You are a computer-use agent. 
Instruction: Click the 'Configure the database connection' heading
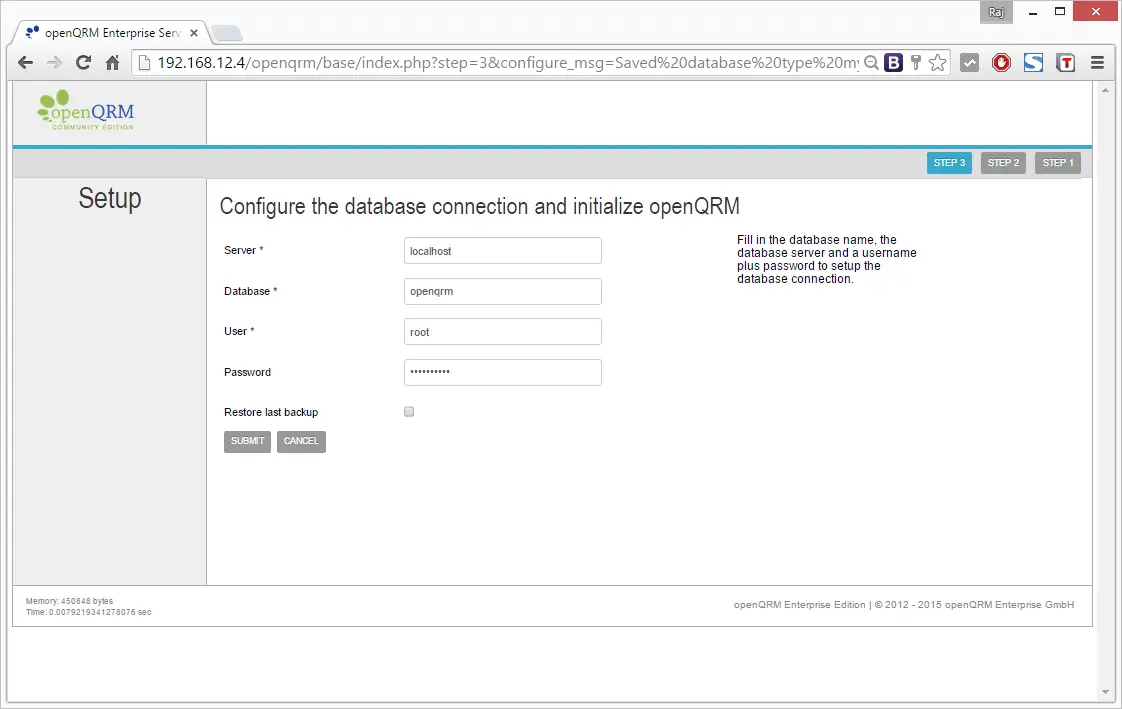pos(479,207)
